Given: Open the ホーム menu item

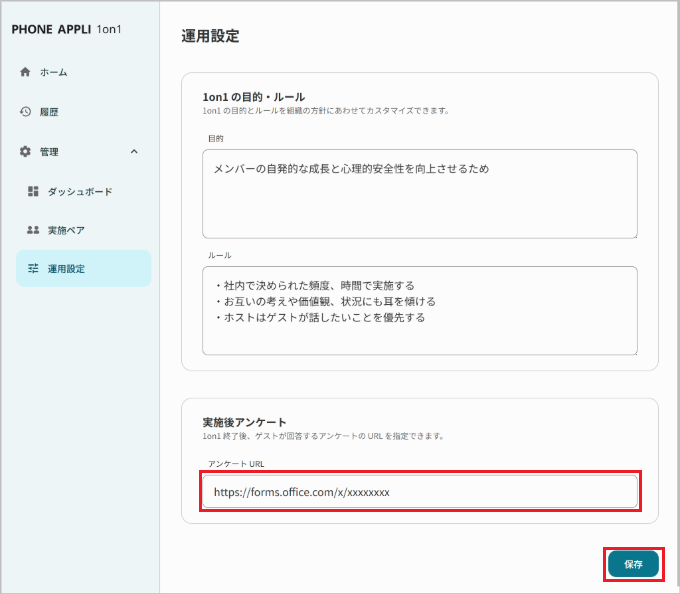Looking at the screenshot, I should (53, 72).
